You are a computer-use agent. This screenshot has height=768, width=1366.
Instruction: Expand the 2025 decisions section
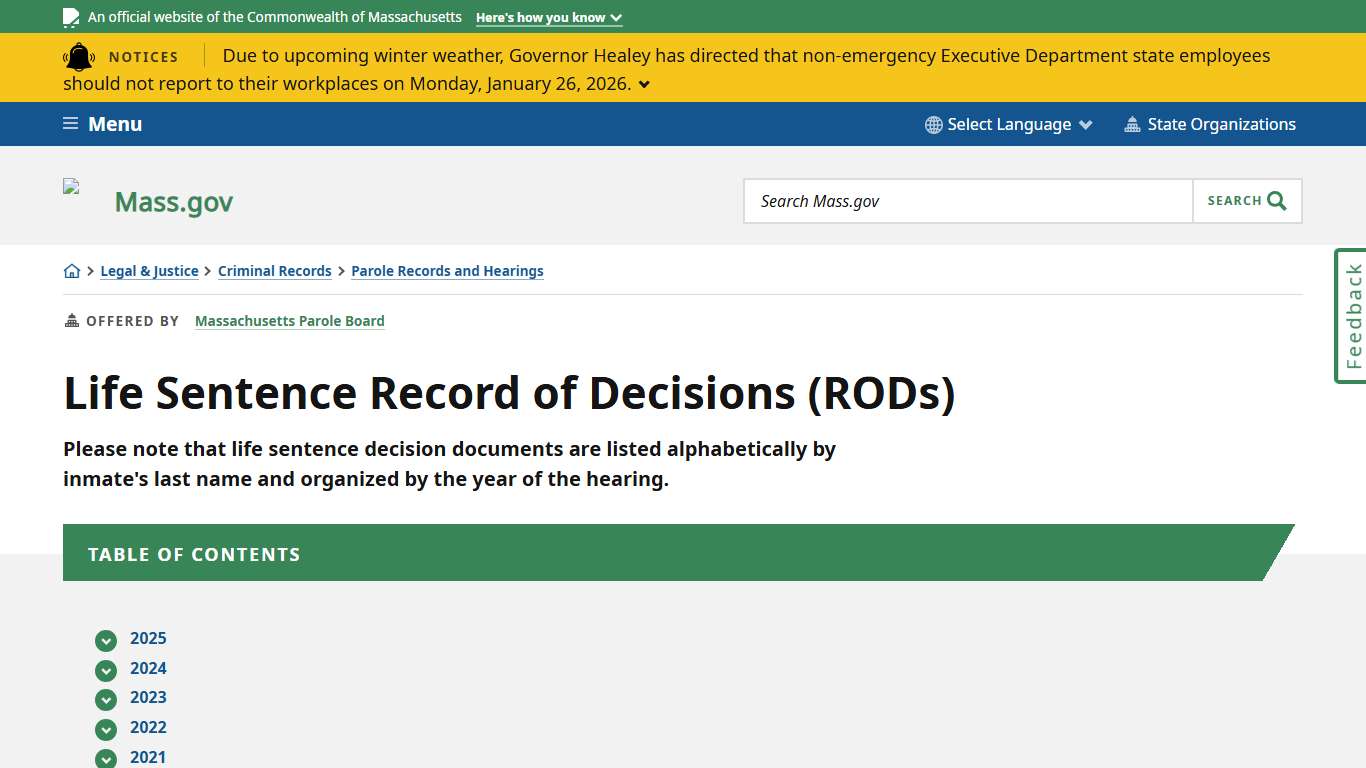[x=106, y=640]
